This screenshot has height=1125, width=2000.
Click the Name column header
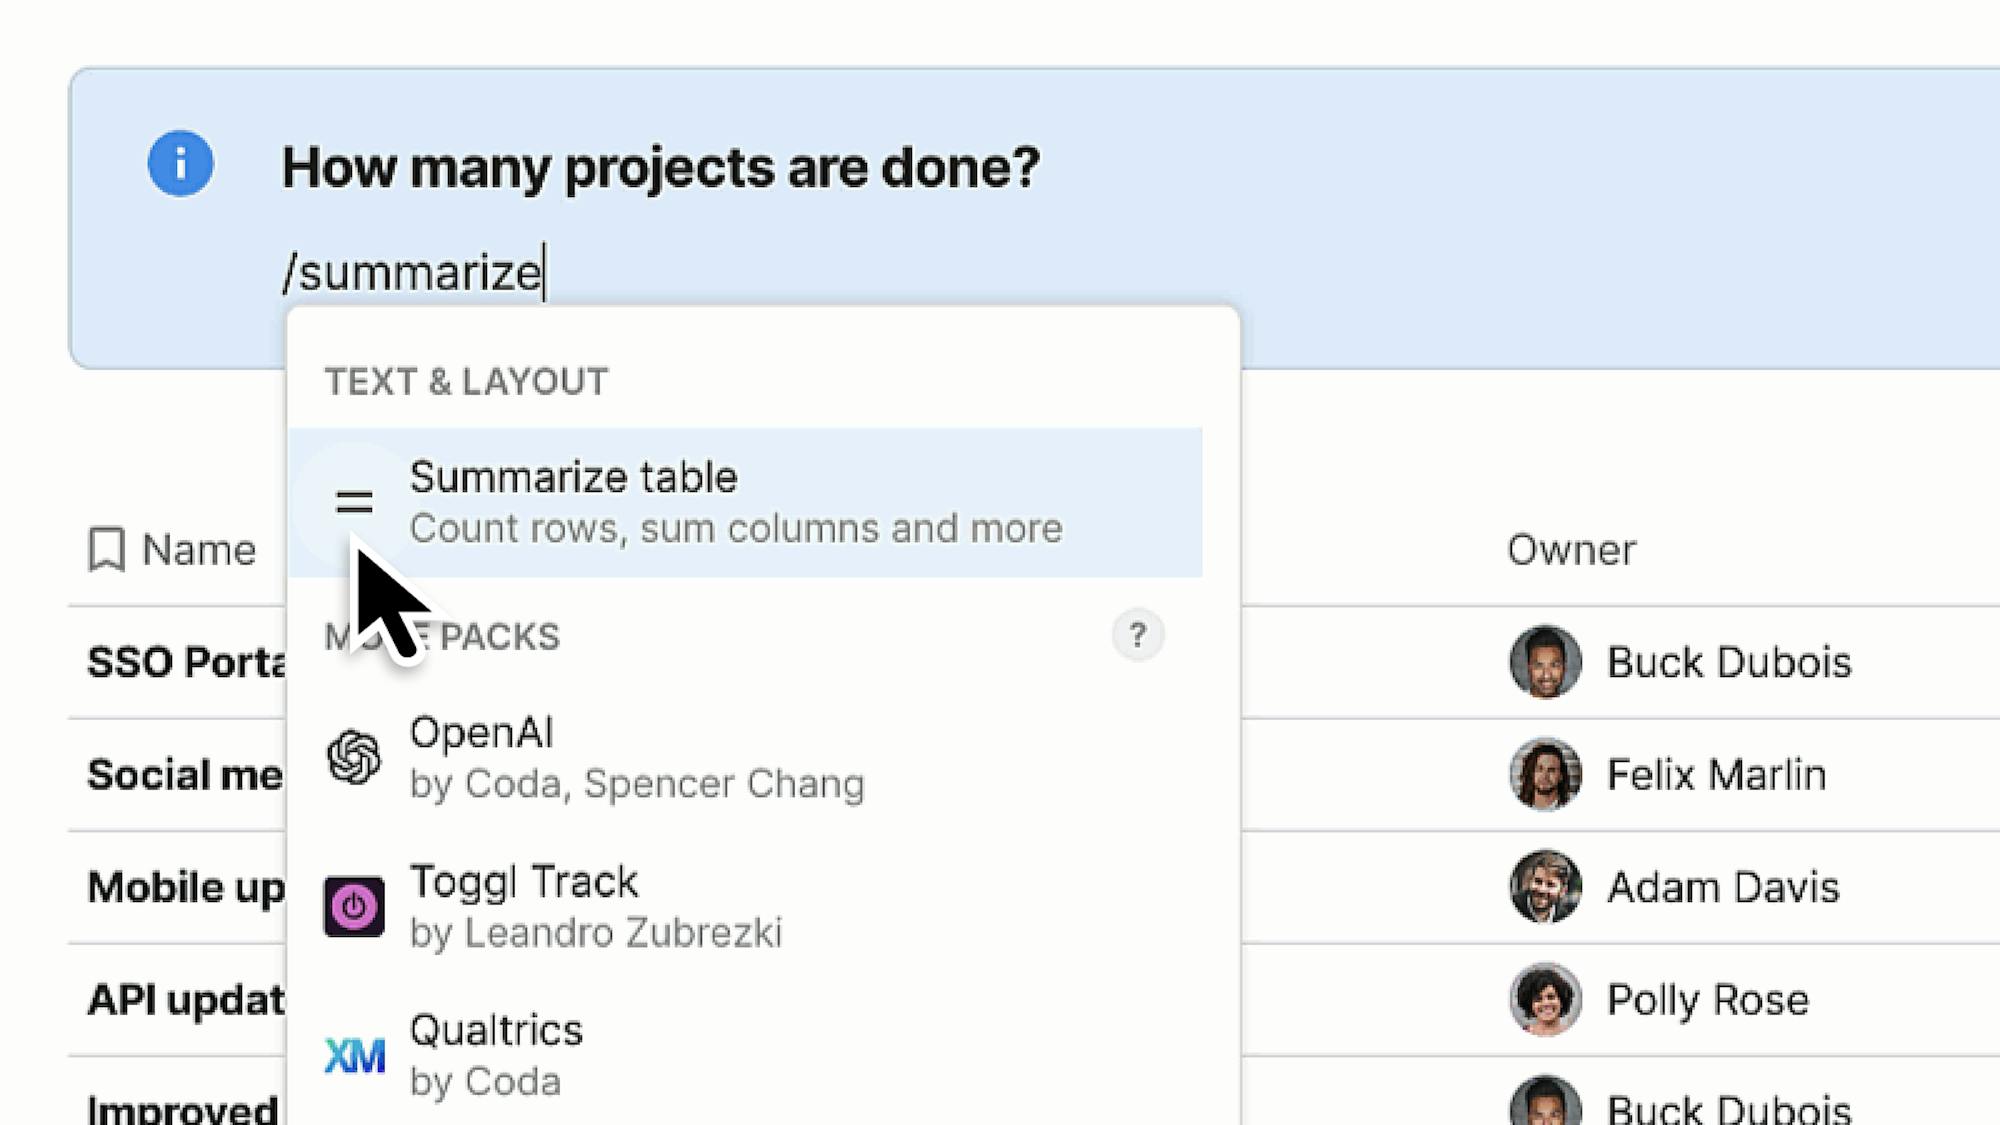(199, 550)
